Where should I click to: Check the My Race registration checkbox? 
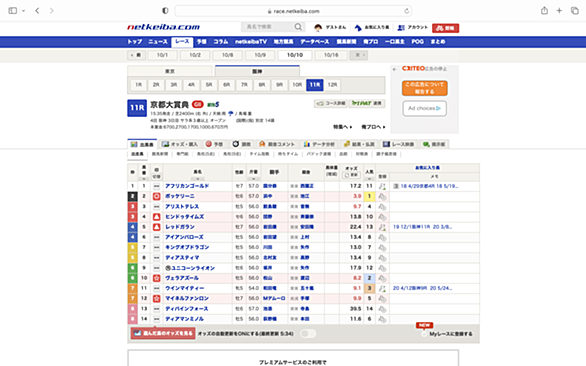coord(424,334)
